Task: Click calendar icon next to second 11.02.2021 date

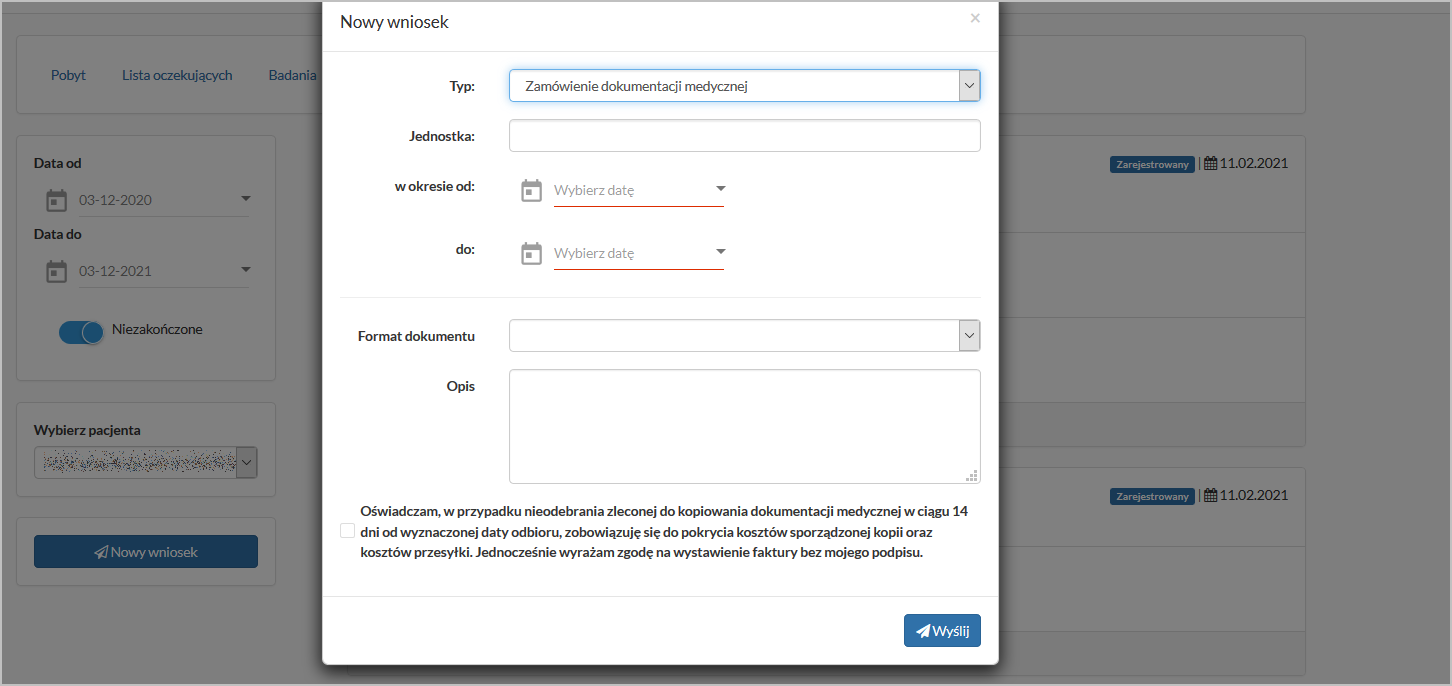Action: tap(1210, 496)
